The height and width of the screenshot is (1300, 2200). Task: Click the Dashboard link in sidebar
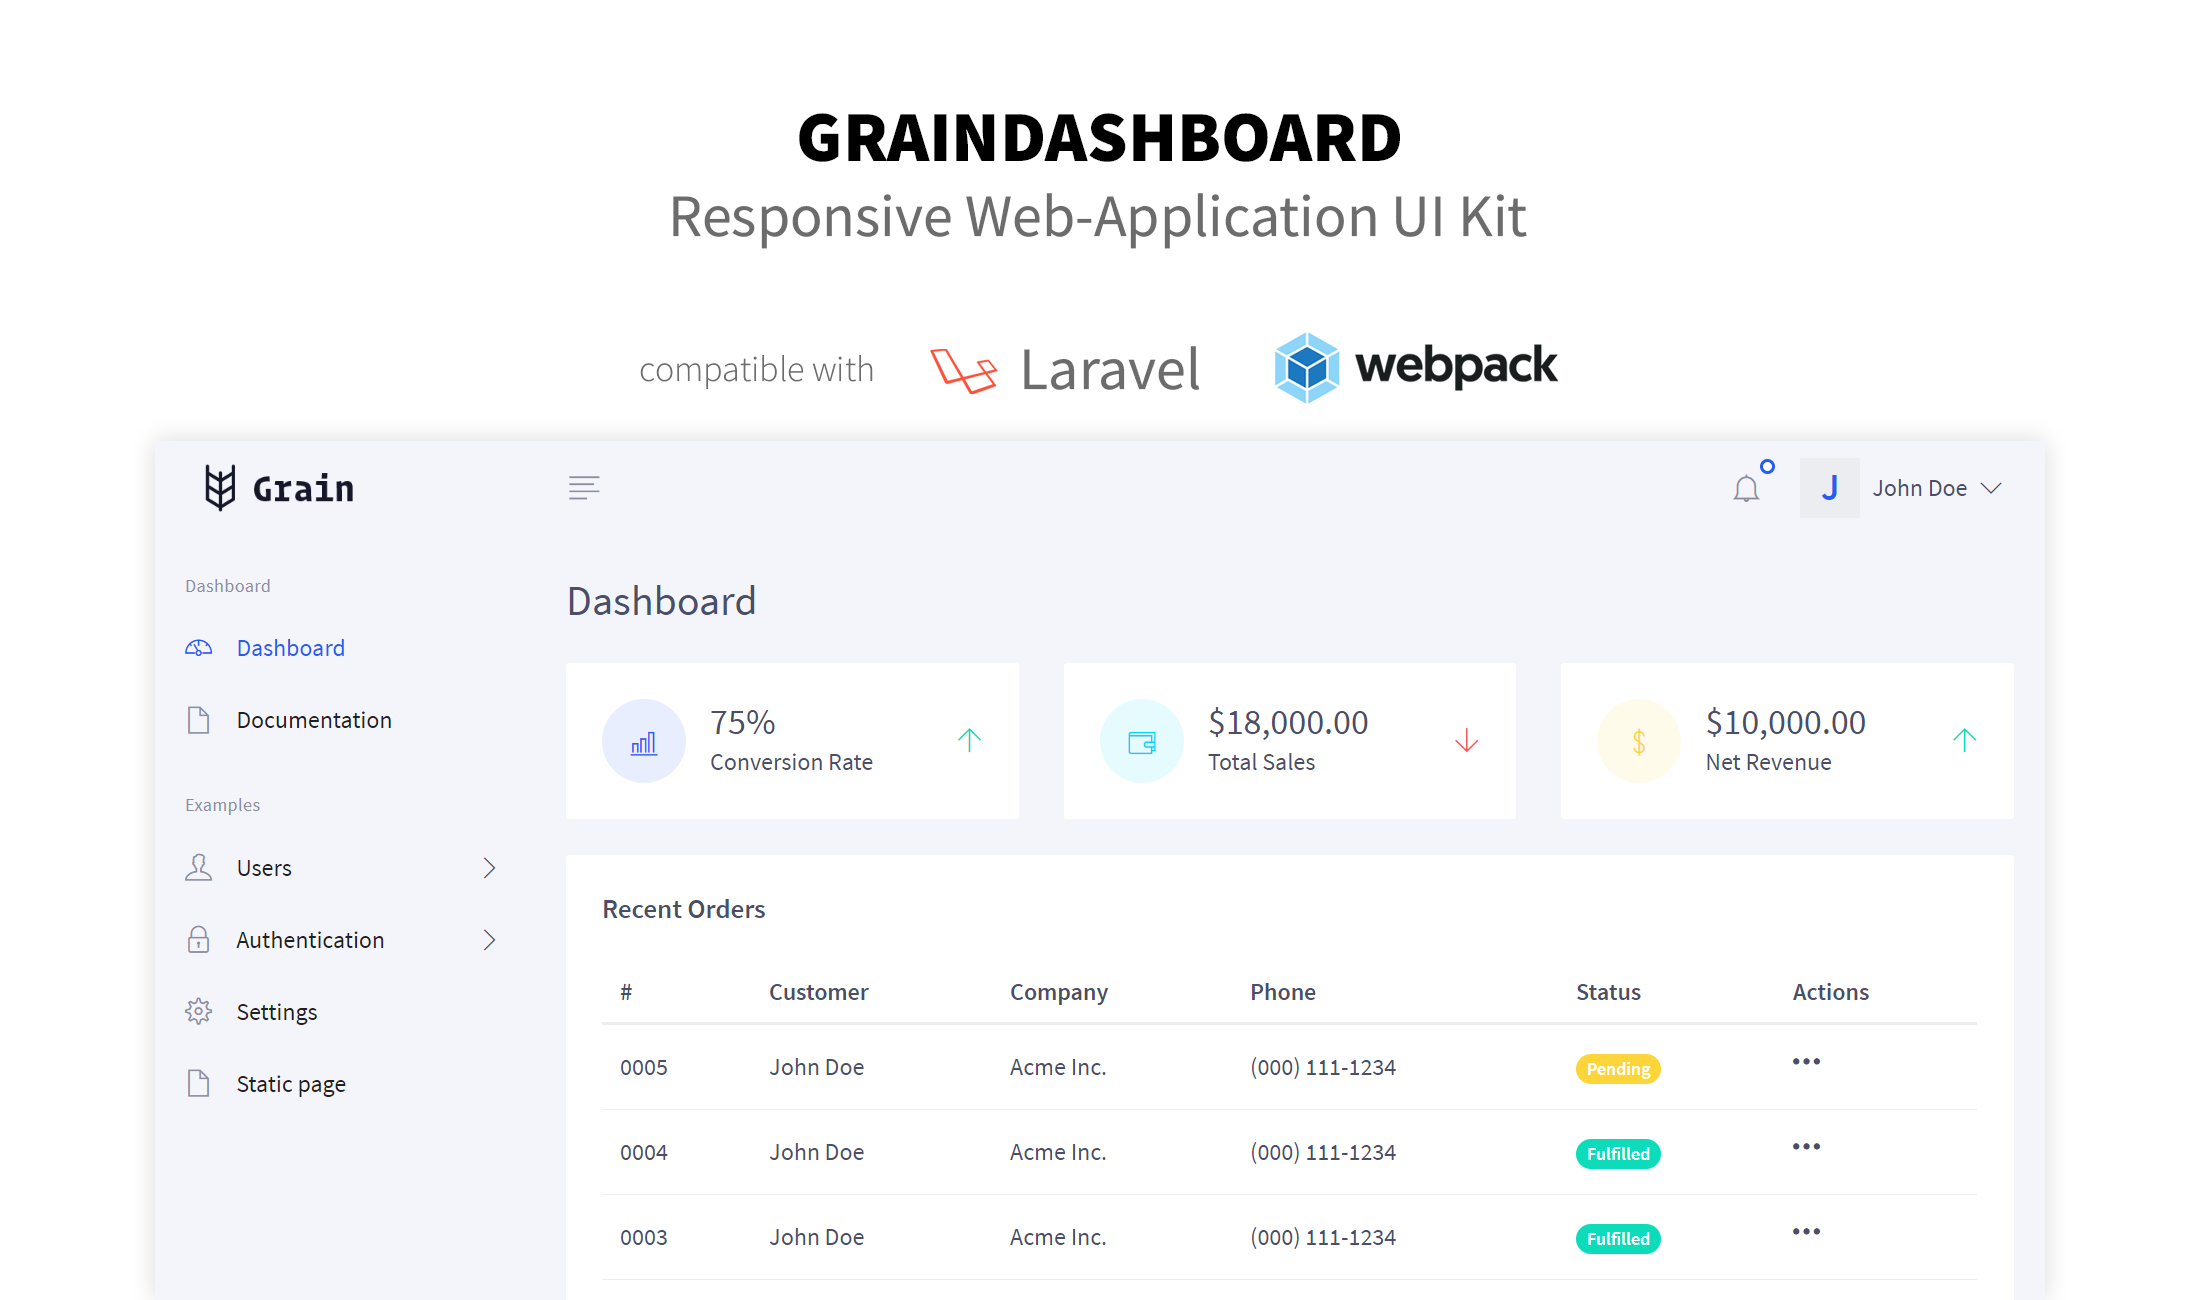click(x=290, y=648)
